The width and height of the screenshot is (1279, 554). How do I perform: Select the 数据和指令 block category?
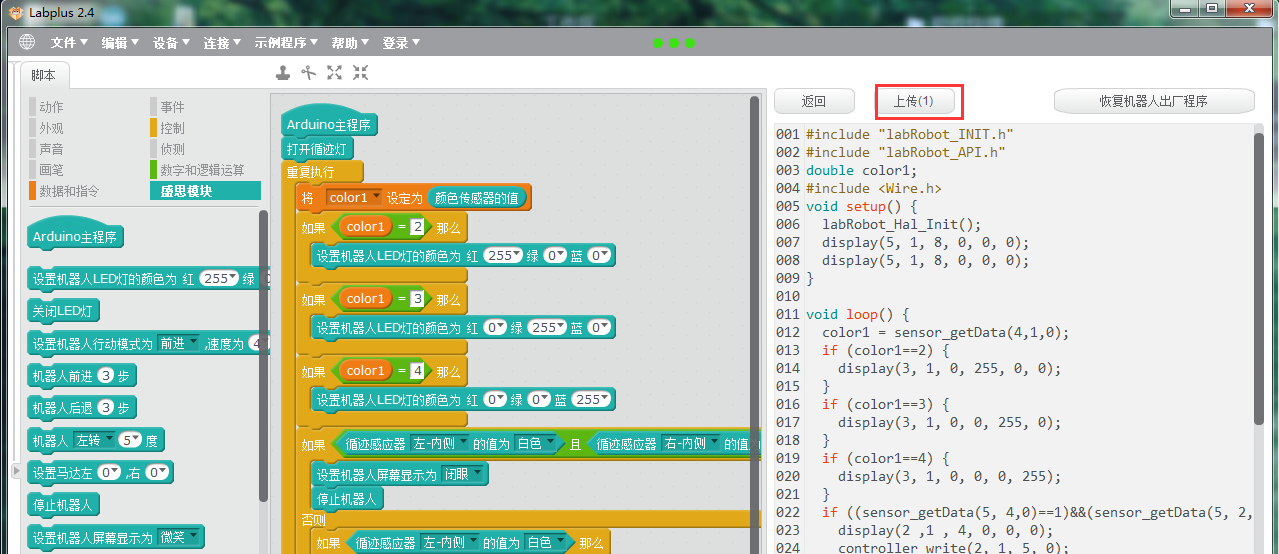coord(69,191)
